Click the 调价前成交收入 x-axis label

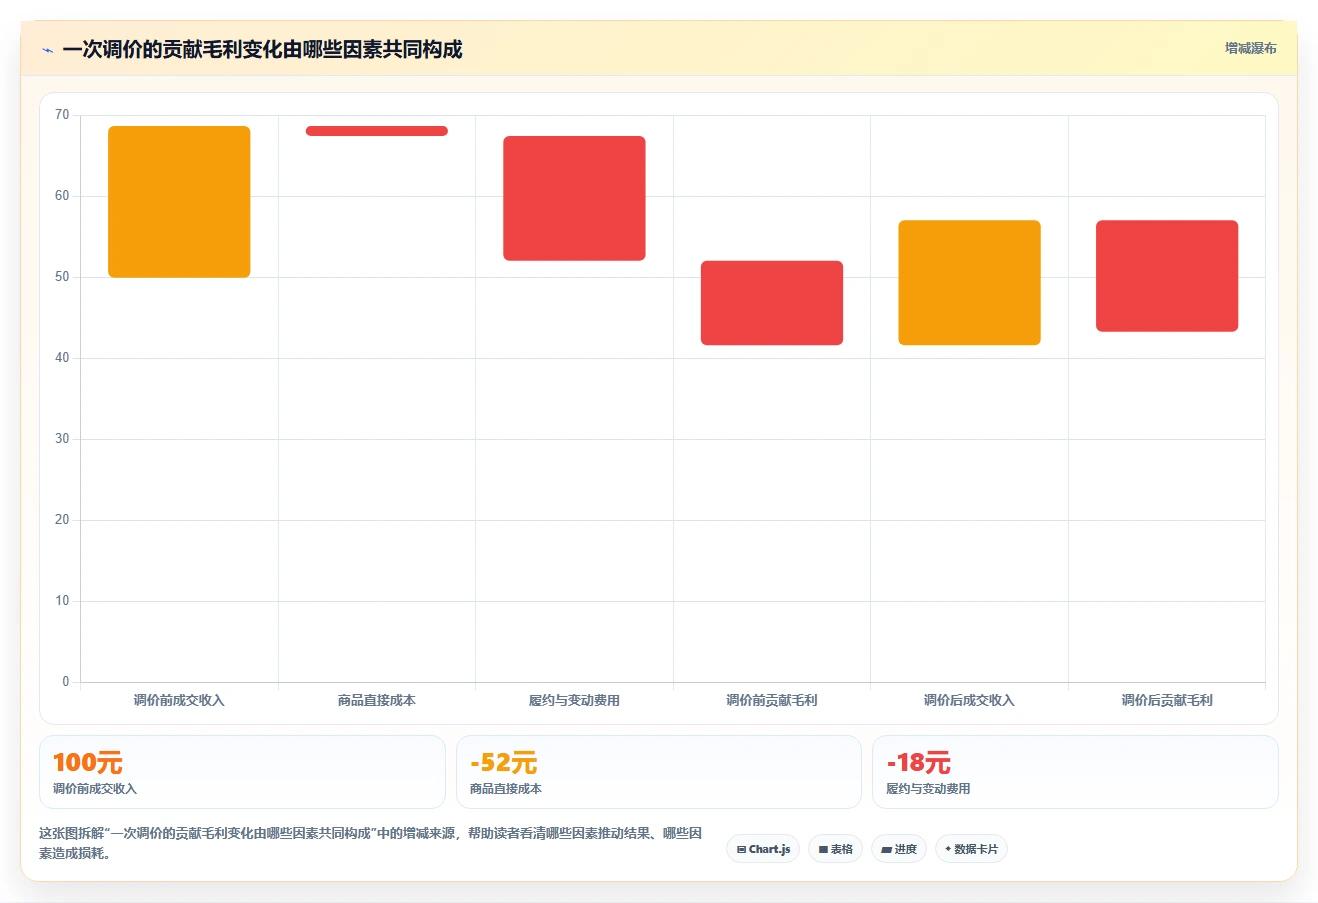point(179,700)
